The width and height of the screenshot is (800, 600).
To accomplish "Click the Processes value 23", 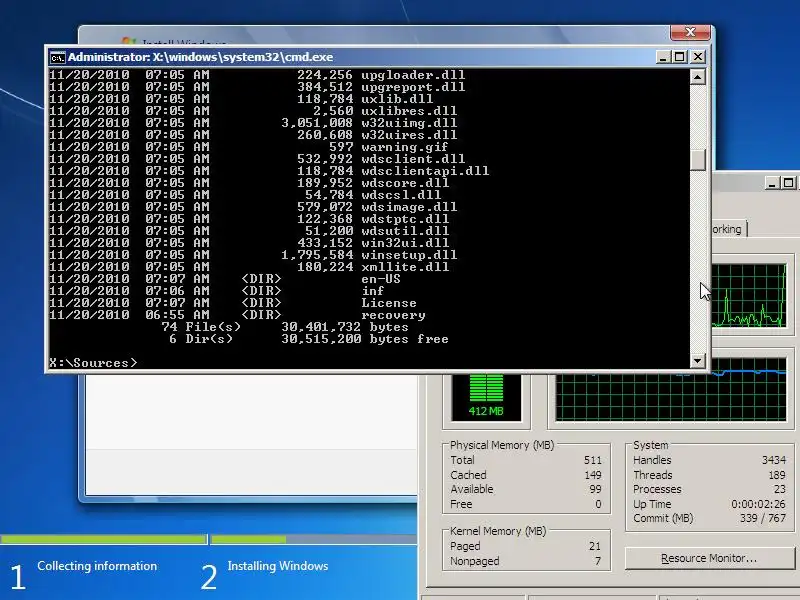I will click(x=780, y=489).
